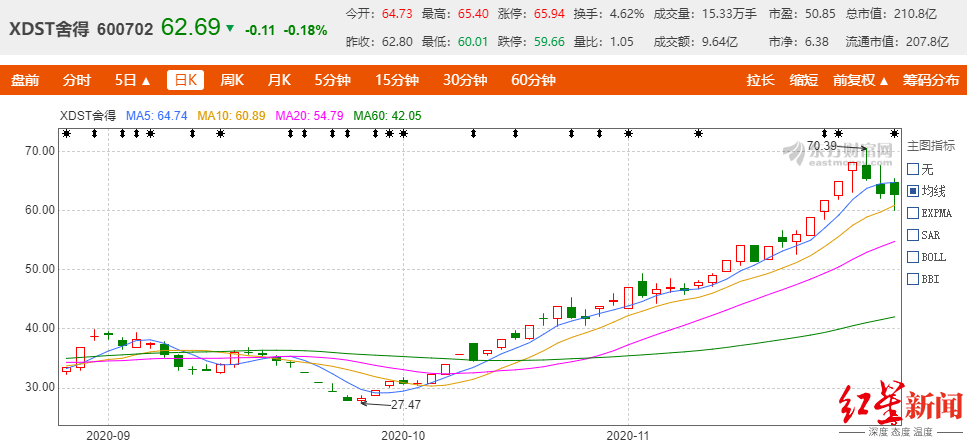Expand the 5日 chart dropdown
This screenshot has width=973, height=448.
tap(133, 80)
